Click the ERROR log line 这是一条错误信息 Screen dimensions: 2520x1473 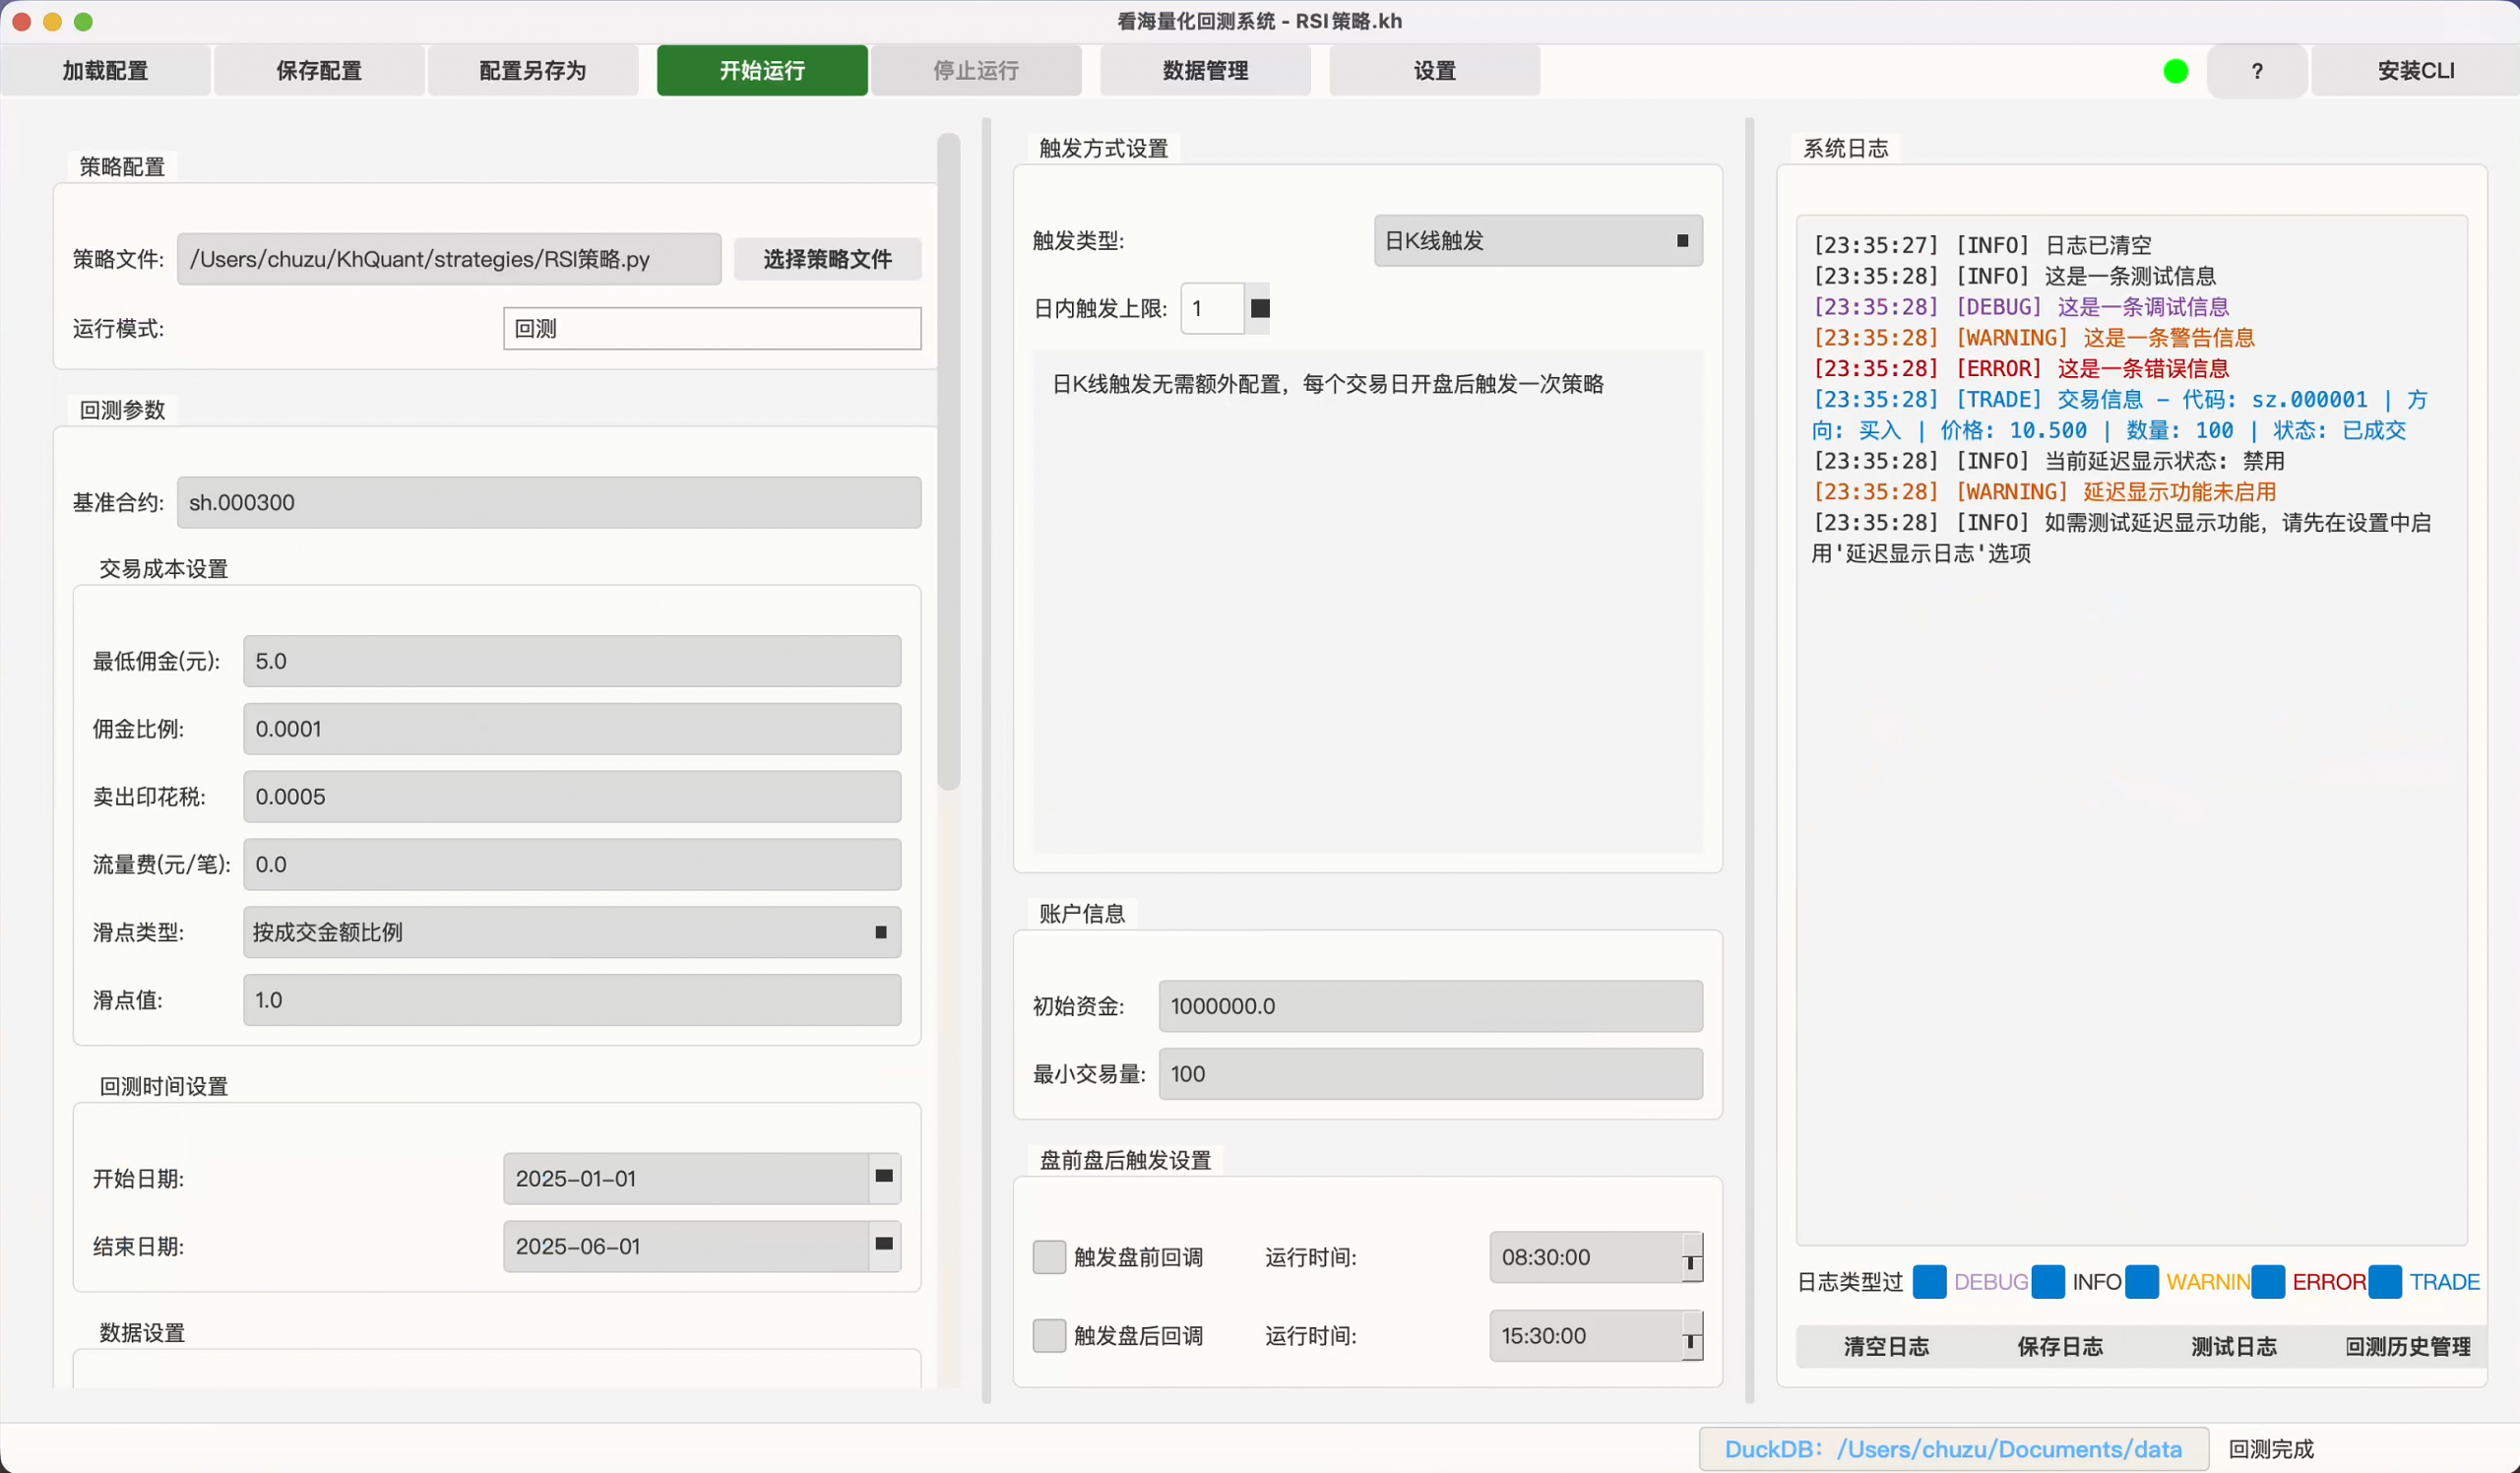click(x=2021, y=368)
